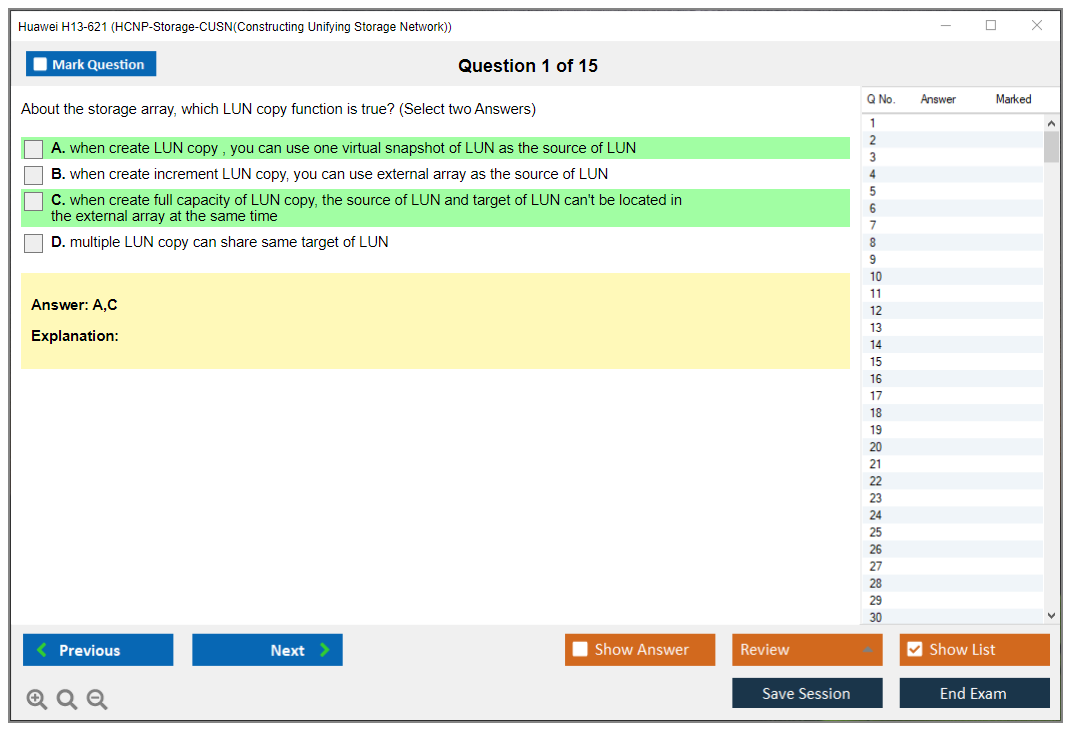This screenshot has width=1075, height=735.
Task: Click the zoom reset magnifier icon
Action: pyautogui.click(x=67, y=699)
